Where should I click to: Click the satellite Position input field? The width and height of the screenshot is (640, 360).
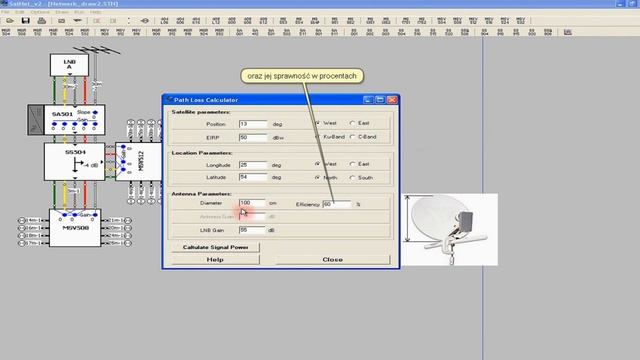pos(253,124)
